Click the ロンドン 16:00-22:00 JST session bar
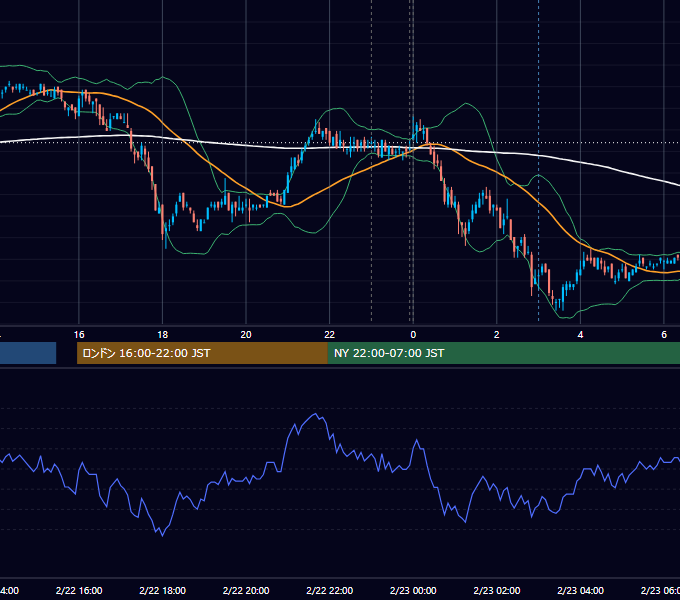This screenshot has height=600, width=680. (202, 353)
